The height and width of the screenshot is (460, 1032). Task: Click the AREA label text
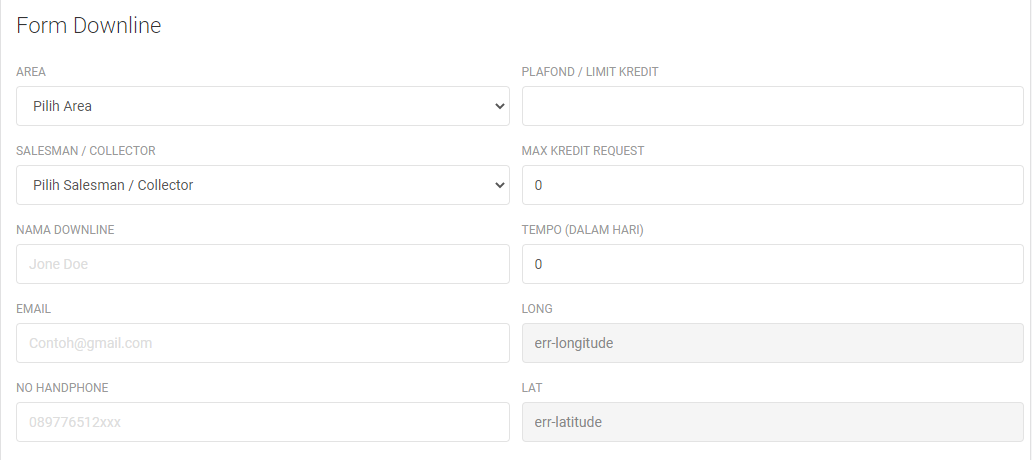(x=31, y=72)
